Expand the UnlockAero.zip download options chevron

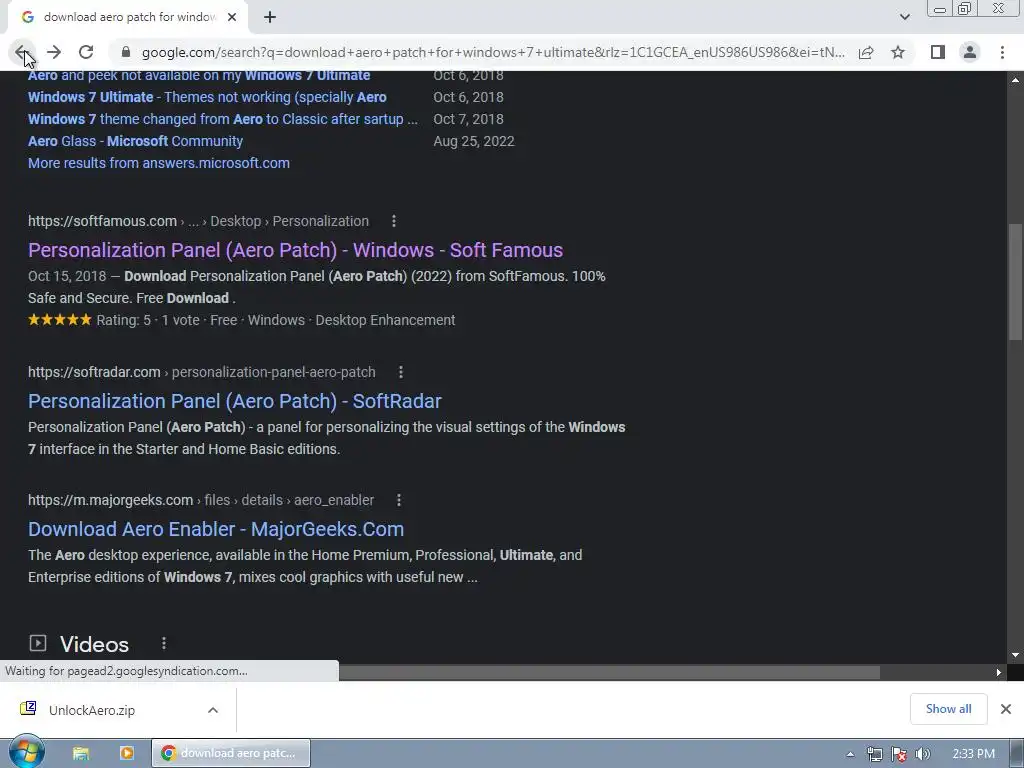tap(213, 711)
